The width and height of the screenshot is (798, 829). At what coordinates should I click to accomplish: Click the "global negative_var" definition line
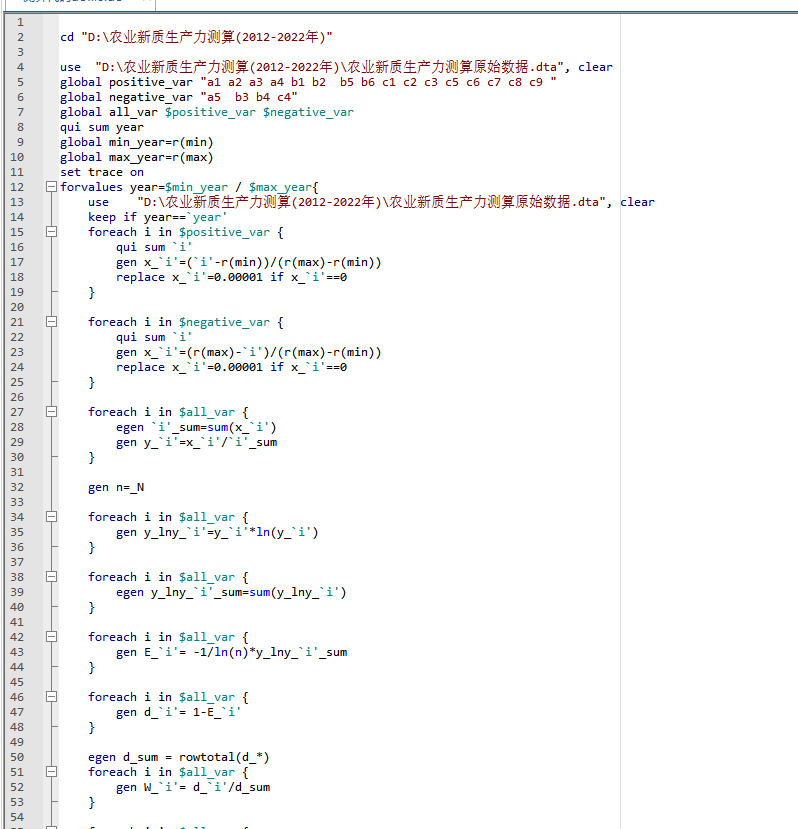tap(179, 97)
